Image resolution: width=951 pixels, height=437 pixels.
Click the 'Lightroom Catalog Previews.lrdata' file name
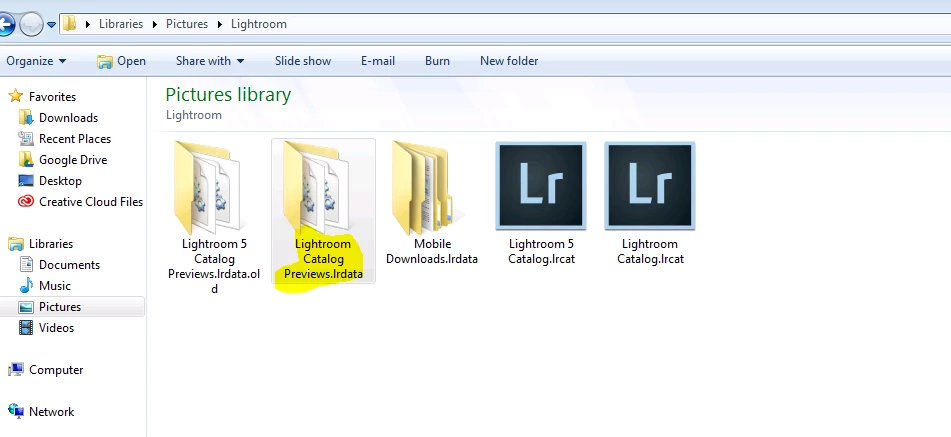coord(323,259)
